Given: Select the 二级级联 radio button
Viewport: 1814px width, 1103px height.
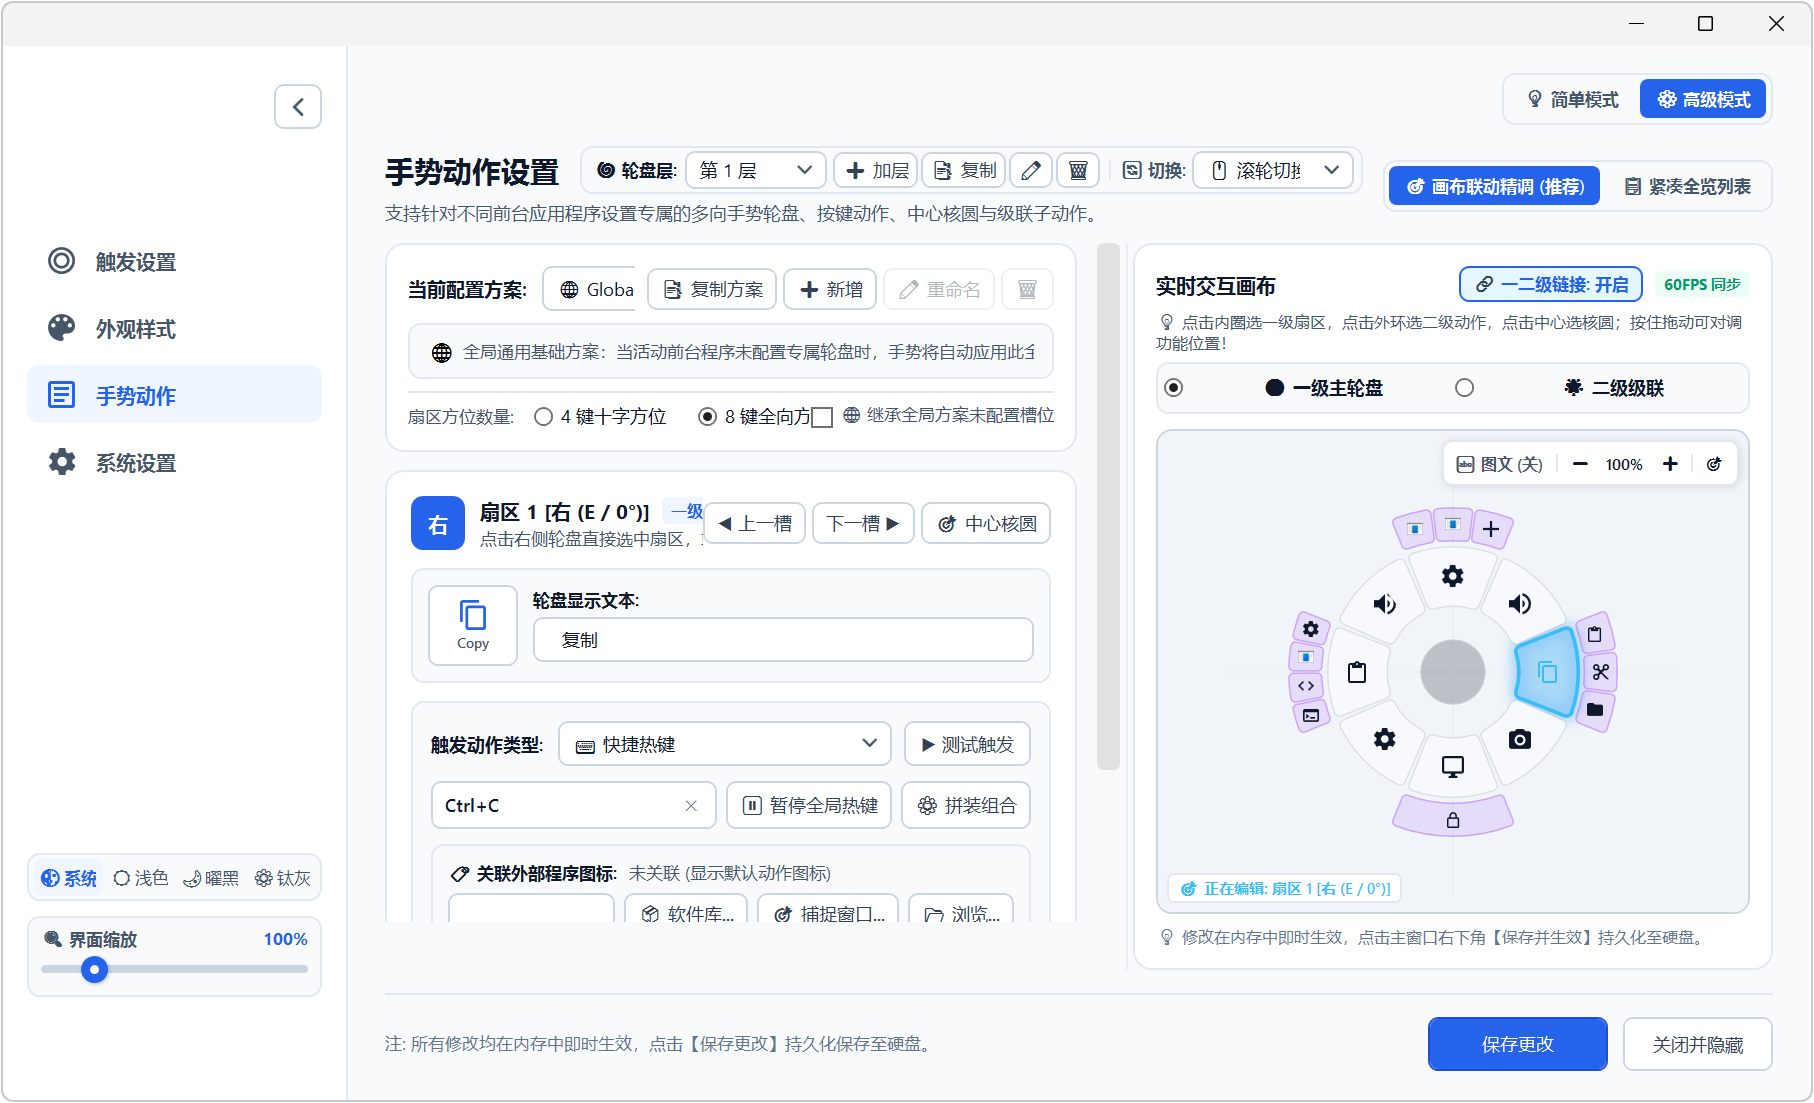Looking at the screenshot, I should (1464, 388).
